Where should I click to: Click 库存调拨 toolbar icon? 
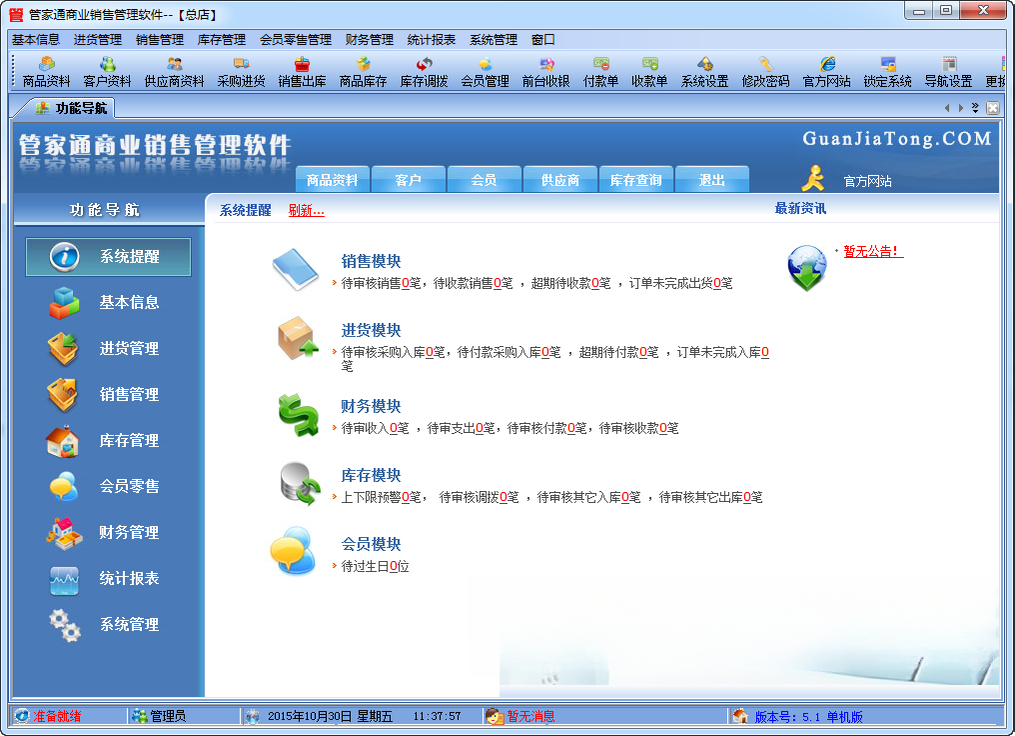[x=424, y=72]
